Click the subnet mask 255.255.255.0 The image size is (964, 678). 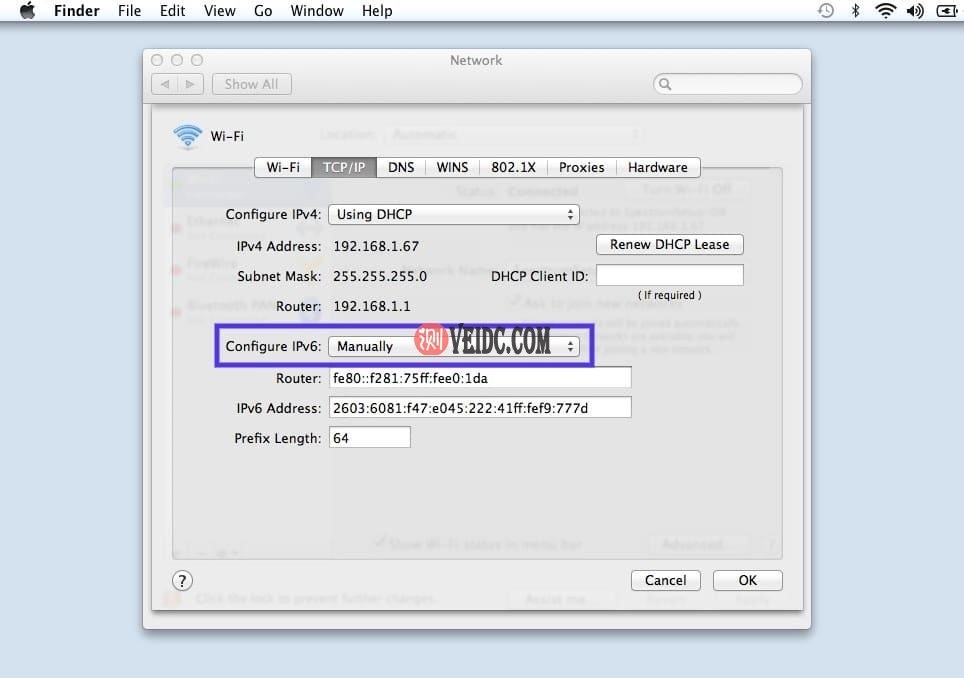coord(380,277)
